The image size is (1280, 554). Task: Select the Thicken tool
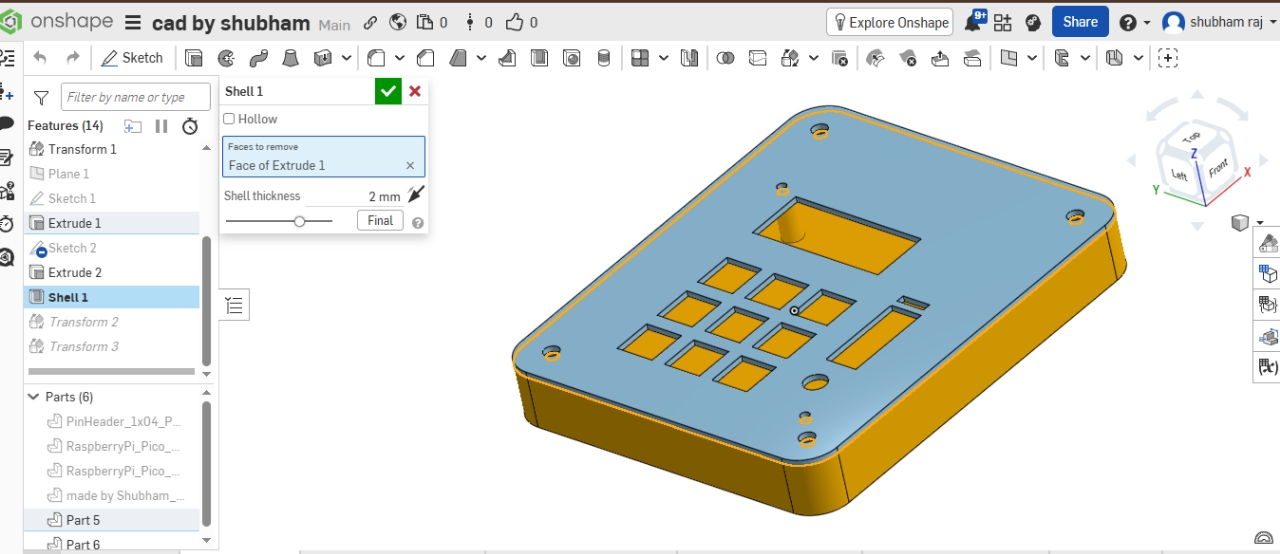322,58
